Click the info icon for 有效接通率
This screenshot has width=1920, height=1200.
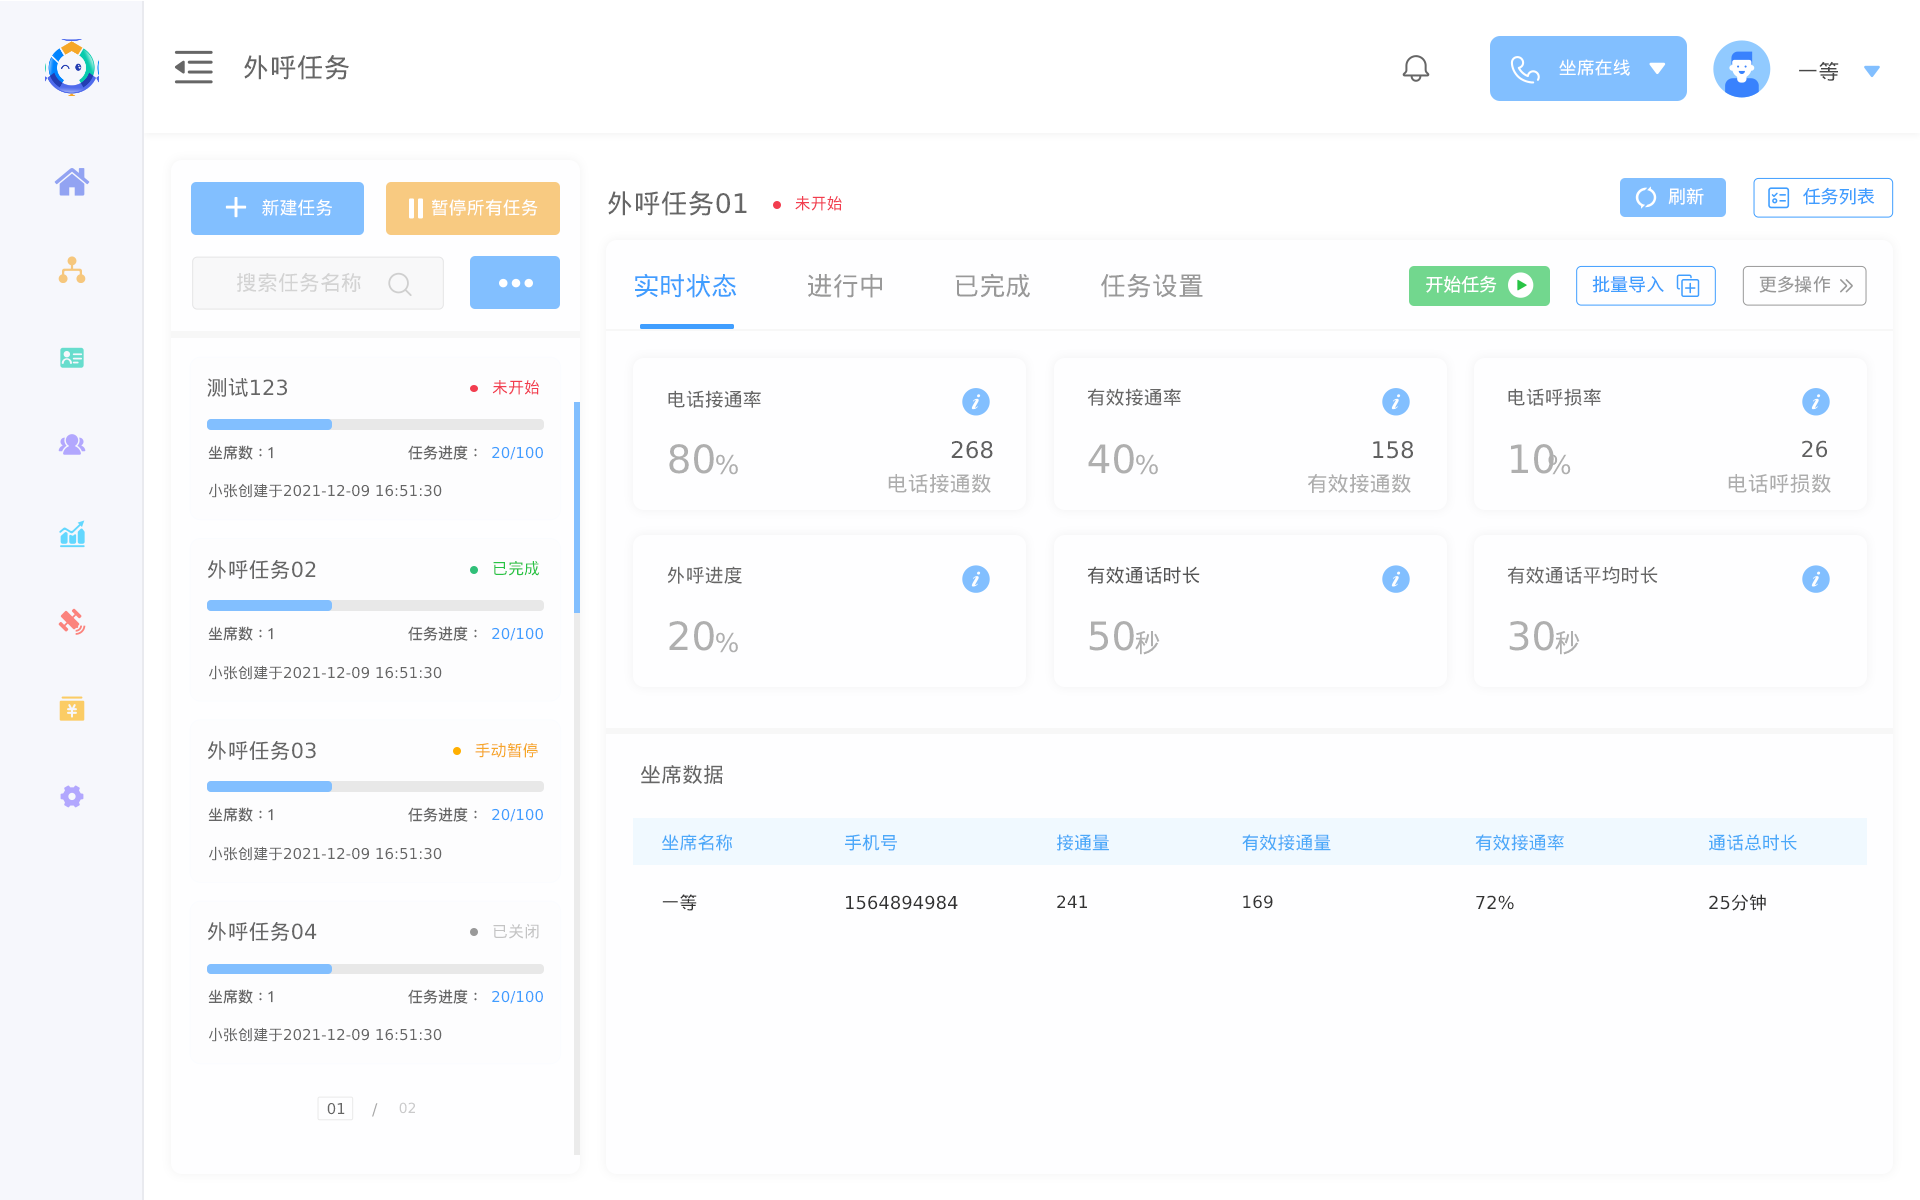tap(1396, 401)
